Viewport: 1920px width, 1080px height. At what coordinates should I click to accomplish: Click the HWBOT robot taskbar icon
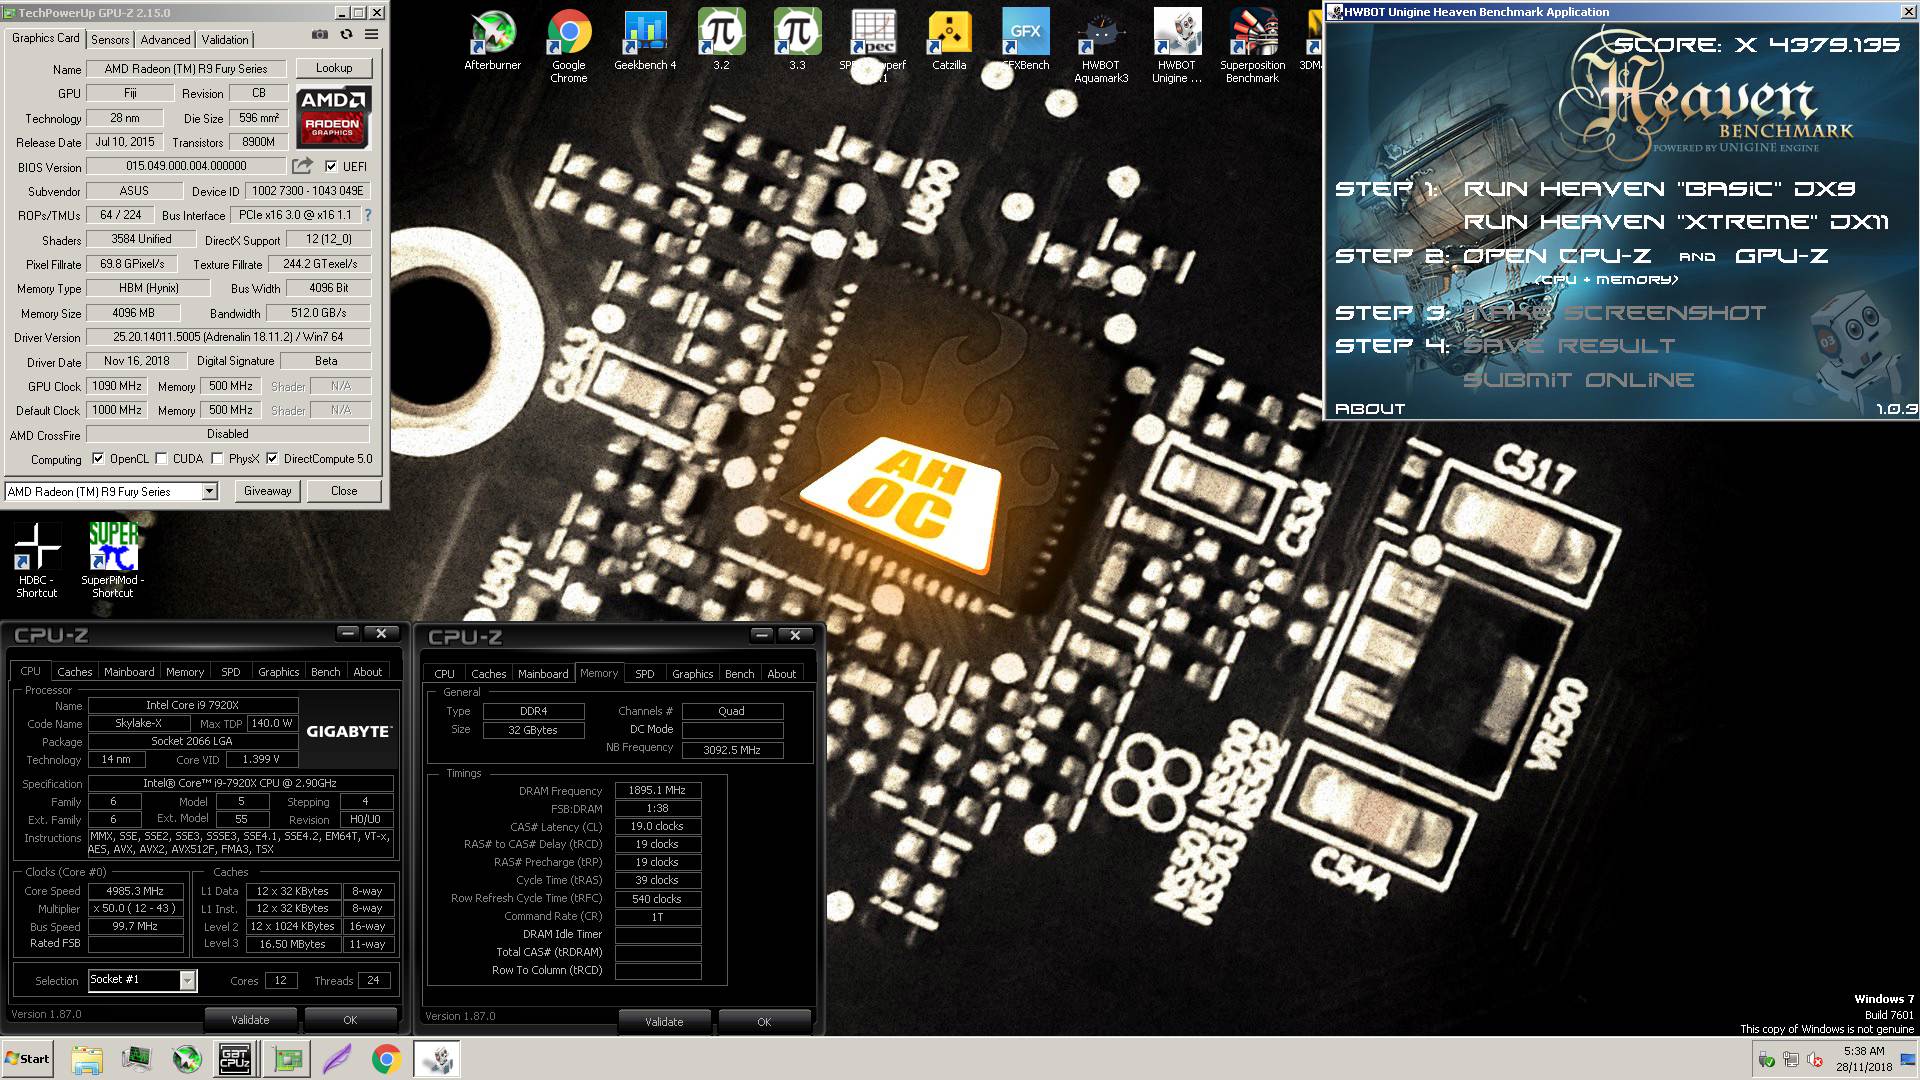(x=437, y=1059)
